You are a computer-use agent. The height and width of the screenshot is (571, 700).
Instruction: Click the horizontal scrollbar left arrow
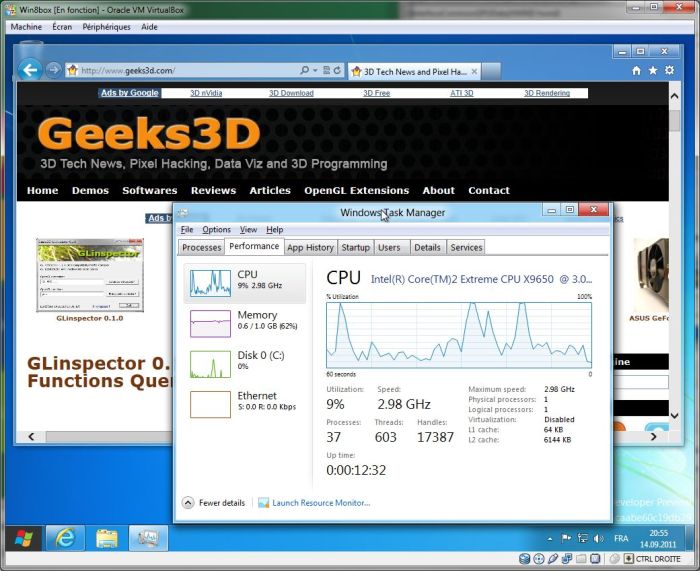pos(31,436)
